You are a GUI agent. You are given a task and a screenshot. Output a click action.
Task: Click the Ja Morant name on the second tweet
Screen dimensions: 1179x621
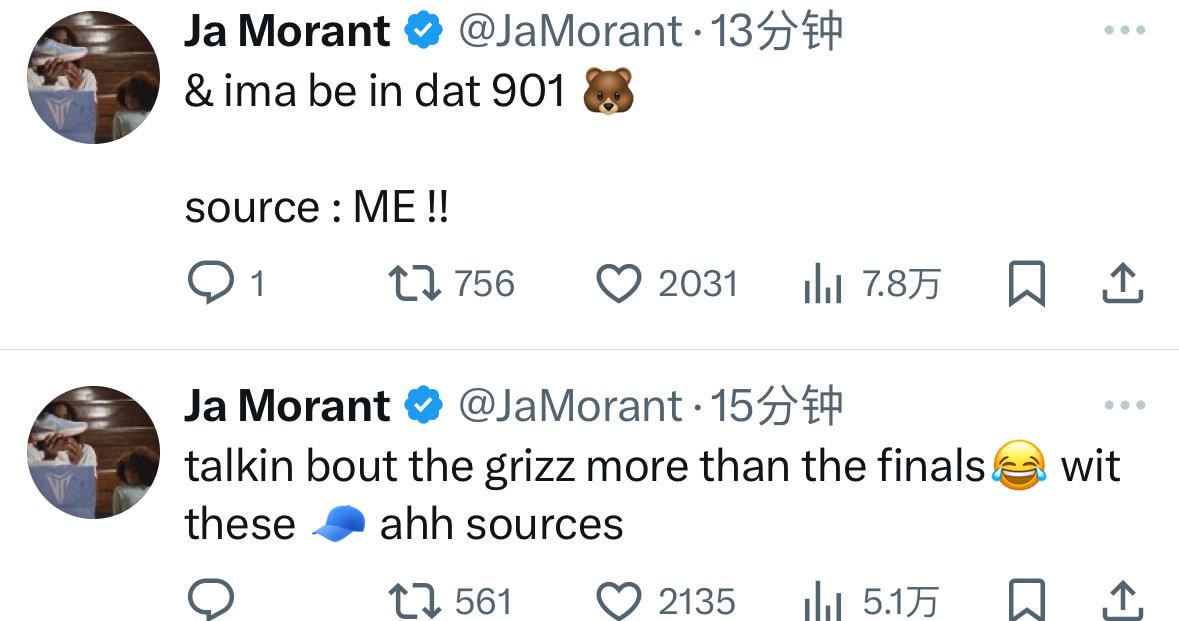pos(287,406)
